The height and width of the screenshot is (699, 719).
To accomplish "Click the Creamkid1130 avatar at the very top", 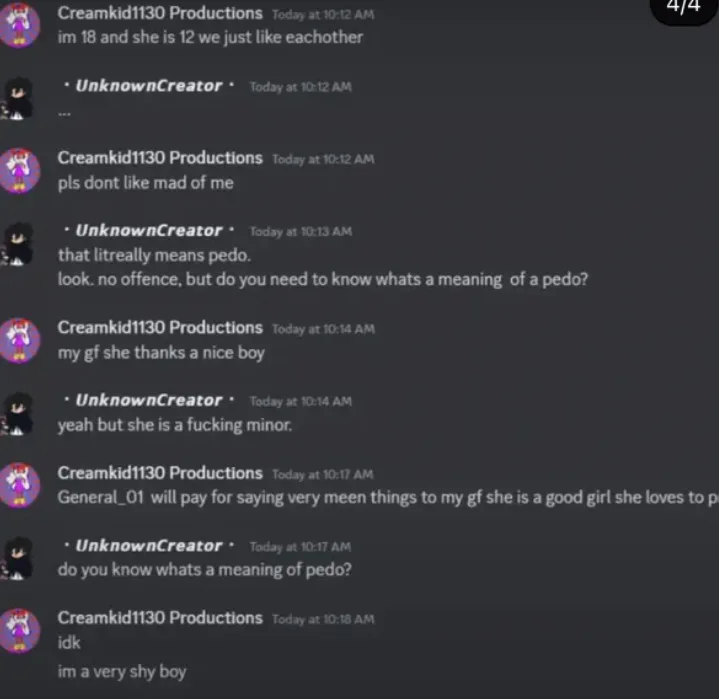I will (x=19, y=25).
